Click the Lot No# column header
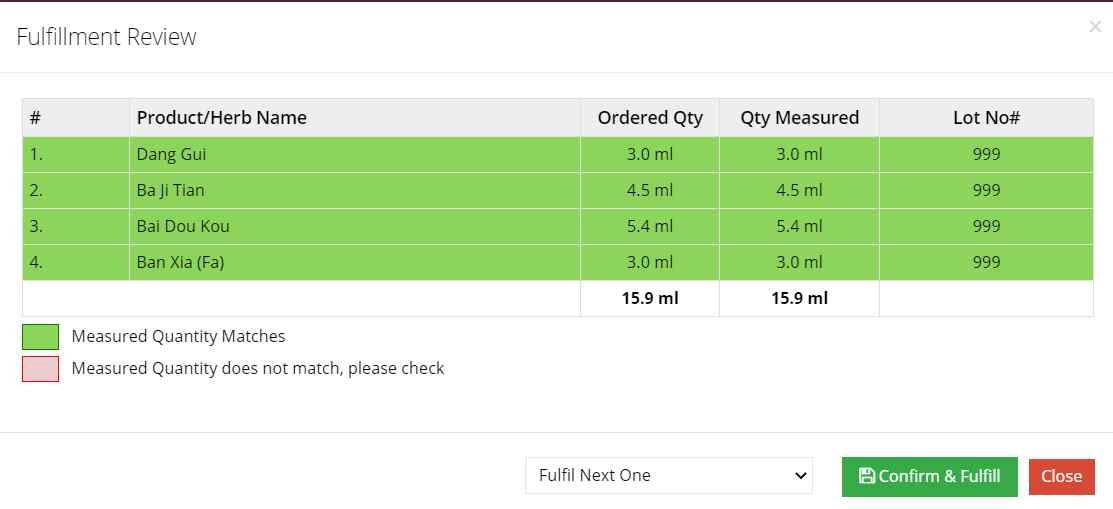This screenshot has height=509, width=1113. 986,117
